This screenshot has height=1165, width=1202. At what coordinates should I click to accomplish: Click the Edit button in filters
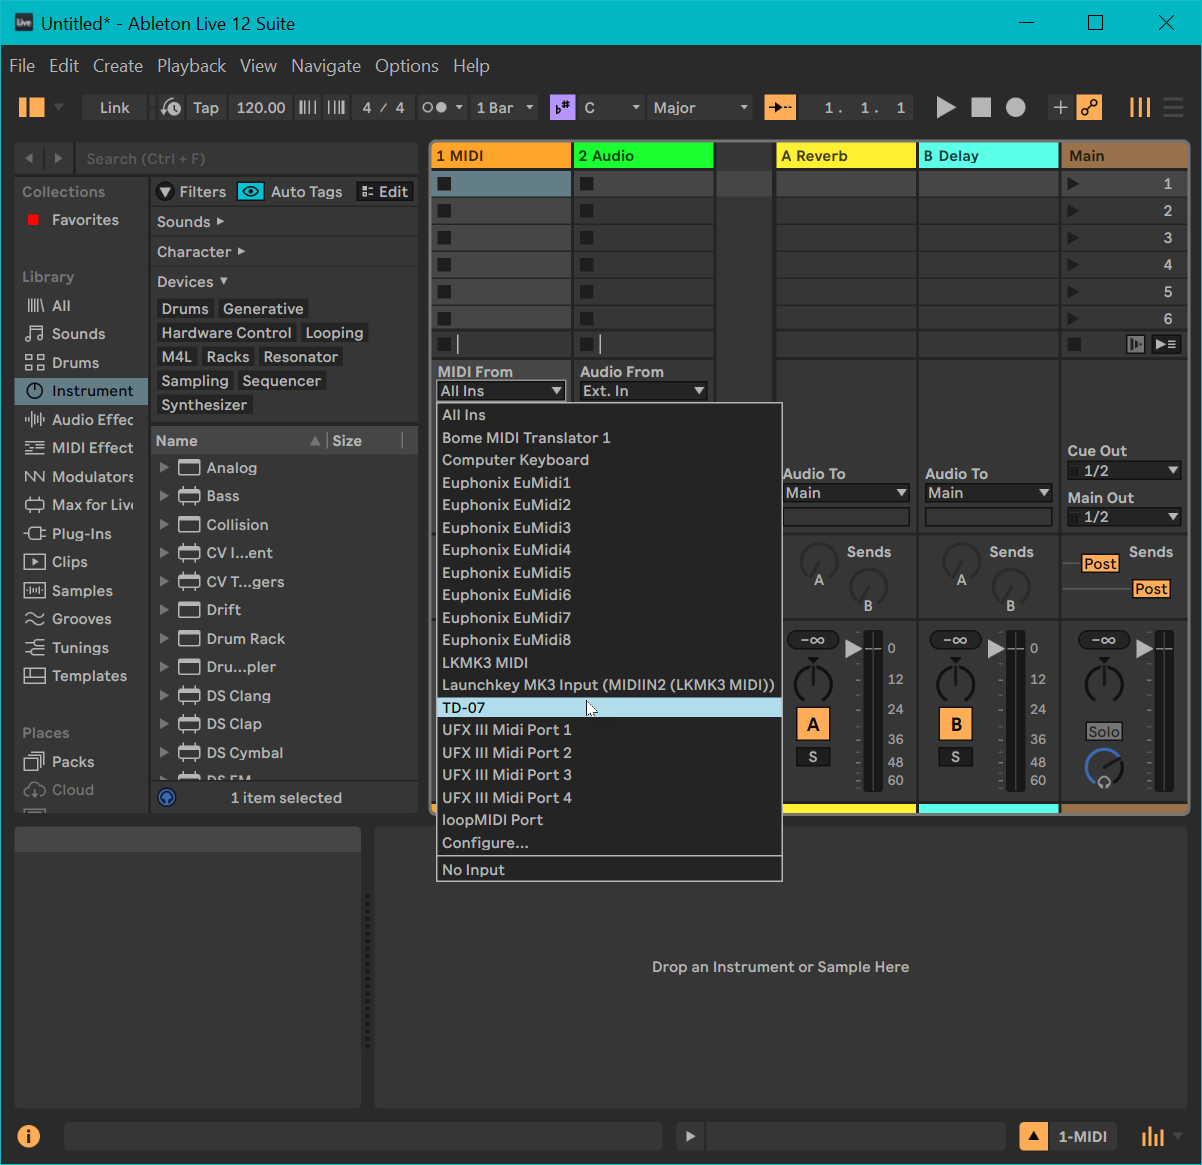click(385, 192)
